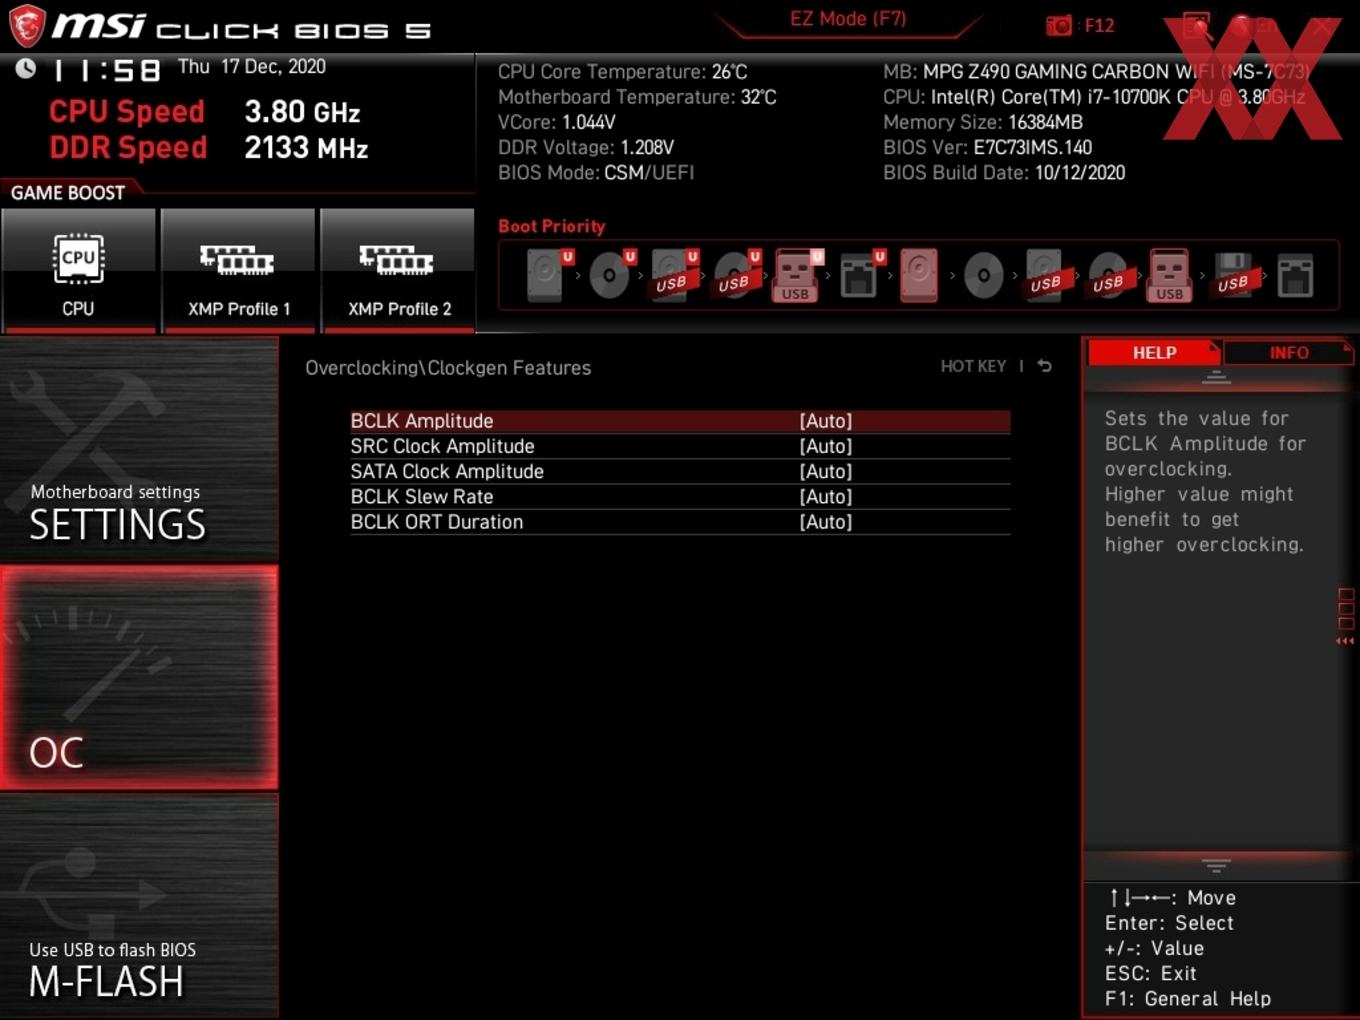Open the [Auto] value of BCLK Slew Rate
Screen dimensions: 1360x1020
[x=826, y=497]
